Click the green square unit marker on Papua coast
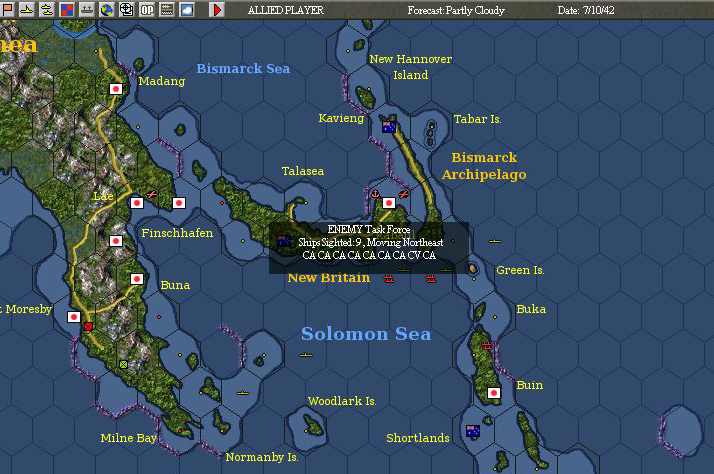714x474 pixels. tap(123, 364)
